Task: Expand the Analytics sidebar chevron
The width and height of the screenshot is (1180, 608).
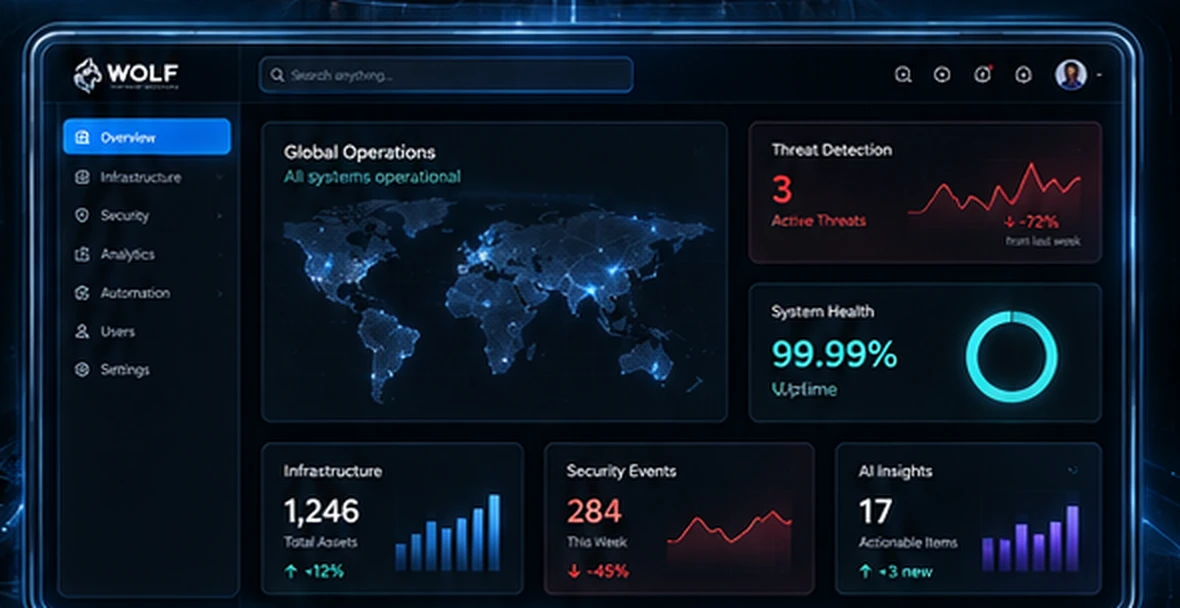Action: click(x=219, y=254)
